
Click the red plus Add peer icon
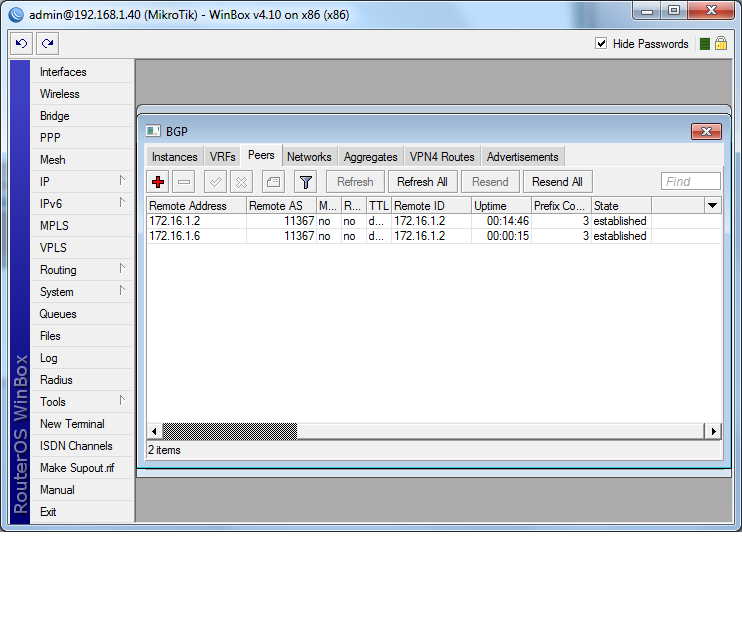(158, 182)
